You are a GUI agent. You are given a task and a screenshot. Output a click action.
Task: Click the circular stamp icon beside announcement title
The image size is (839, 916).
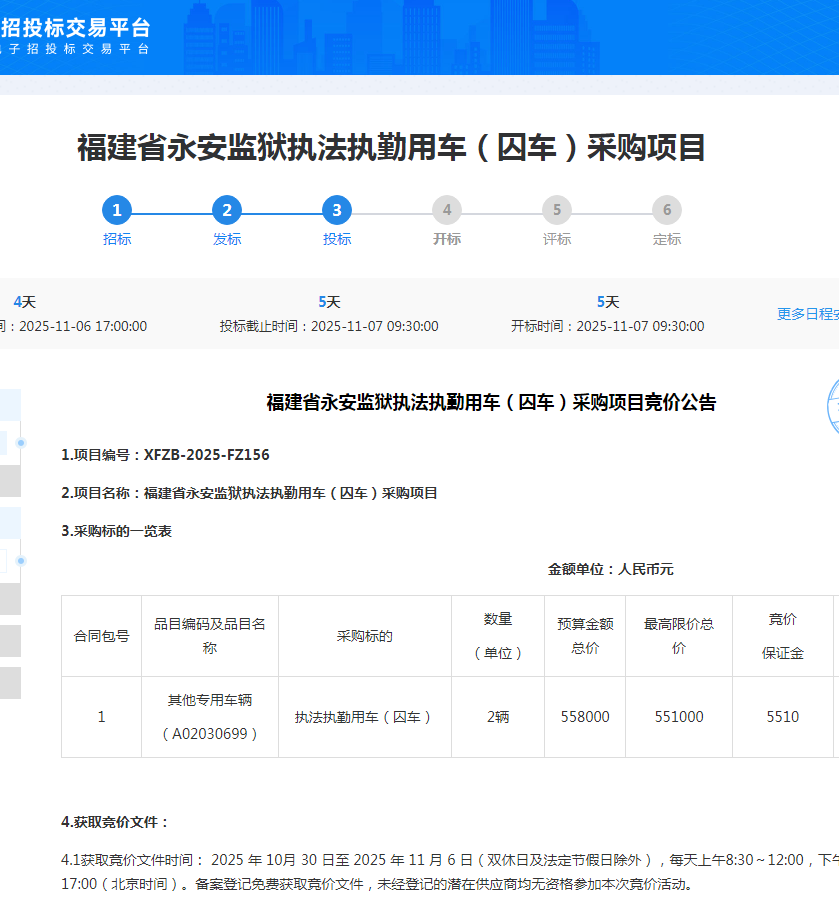(x=832, y=408)
